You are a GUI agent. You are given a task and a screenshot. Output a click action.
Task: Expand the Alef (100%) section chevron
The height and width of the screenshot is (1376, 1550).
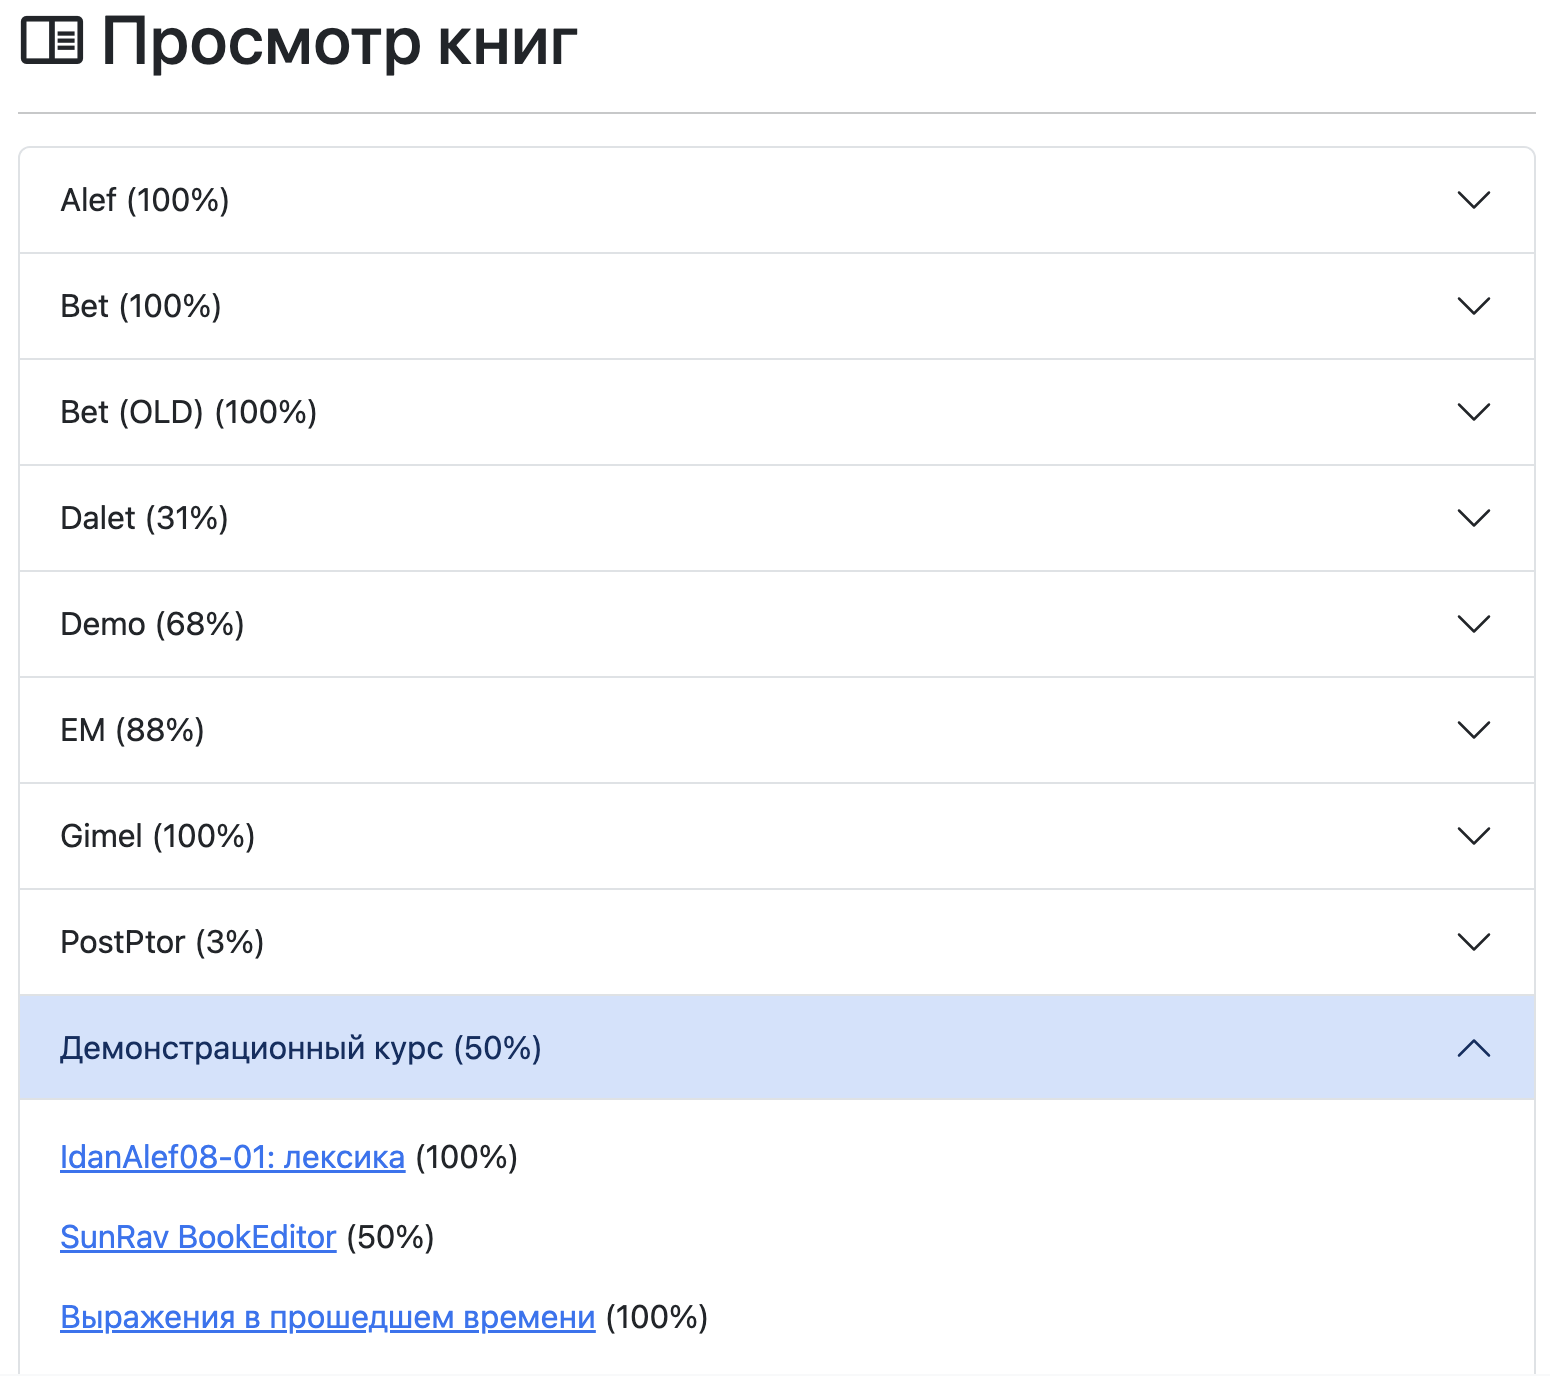point(1473,200)
